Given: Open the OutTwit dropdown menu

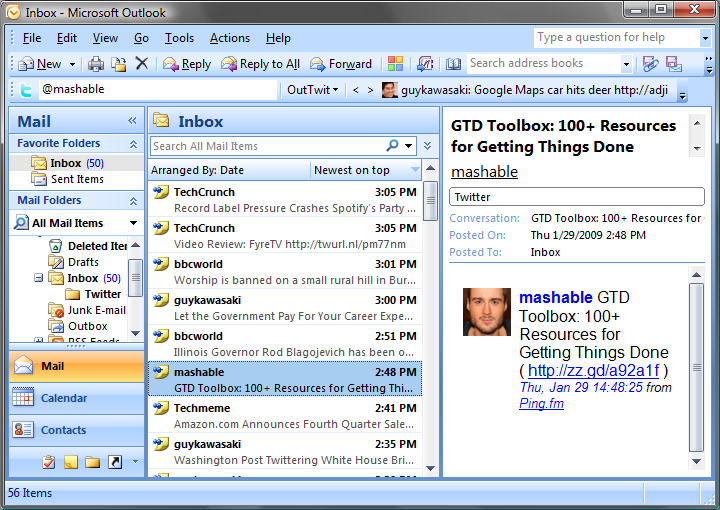Looking at the screenshot, I should 312,90.
